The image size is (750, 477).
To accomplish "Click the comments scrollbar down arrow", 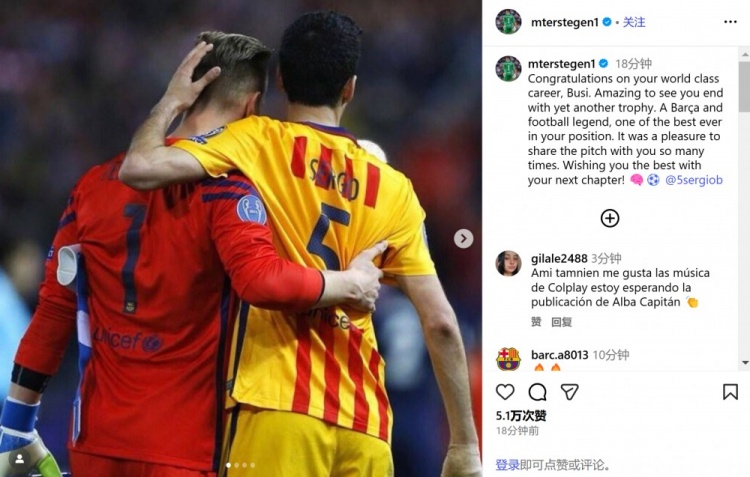I will point(745,363).
